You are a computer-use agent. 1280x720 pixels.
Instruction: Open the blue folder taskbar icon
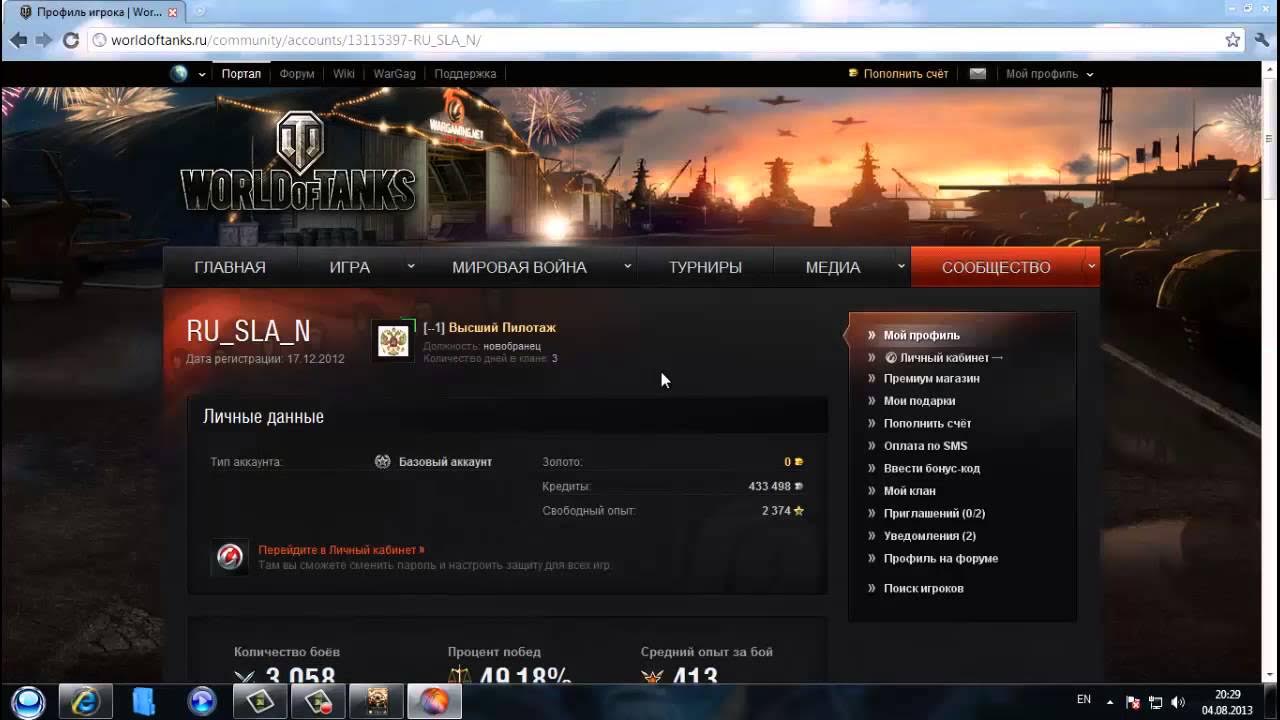pyautogui.click(x=144, y=701)
